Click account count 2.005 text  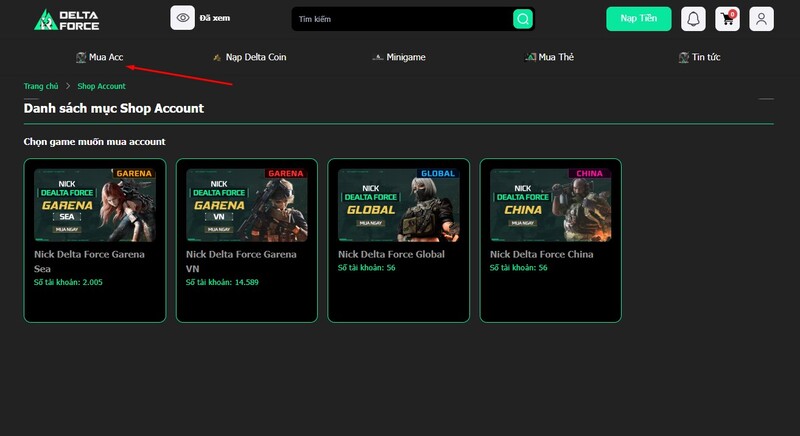coord(68,282)
